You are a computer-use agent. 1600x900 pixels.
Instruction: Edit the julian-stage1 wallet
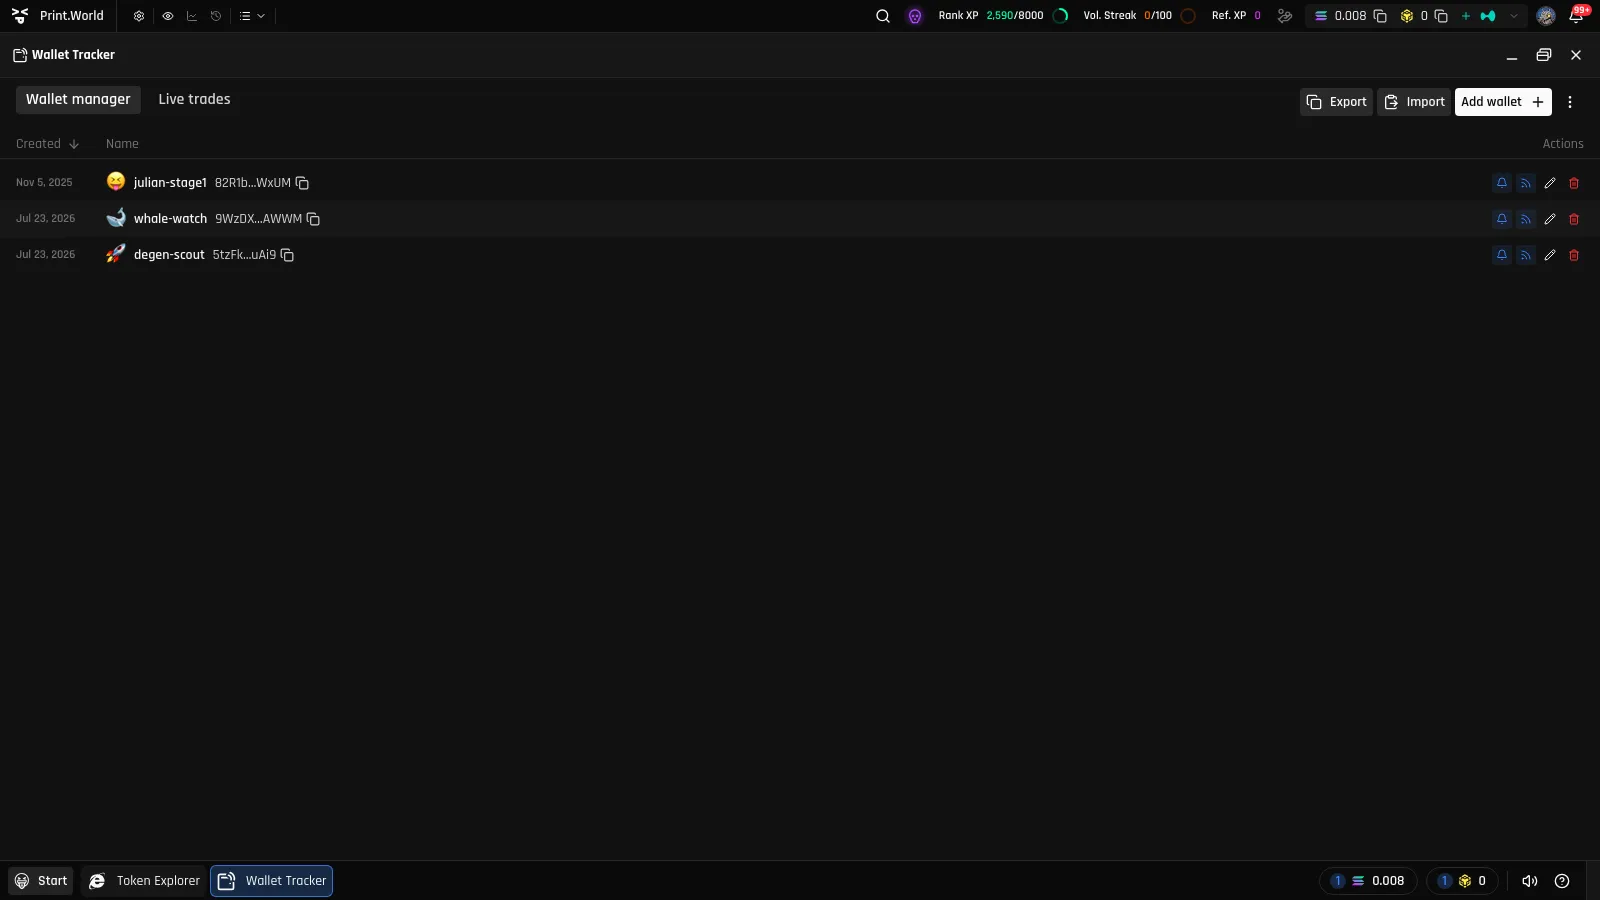[x=1550, y=183]
